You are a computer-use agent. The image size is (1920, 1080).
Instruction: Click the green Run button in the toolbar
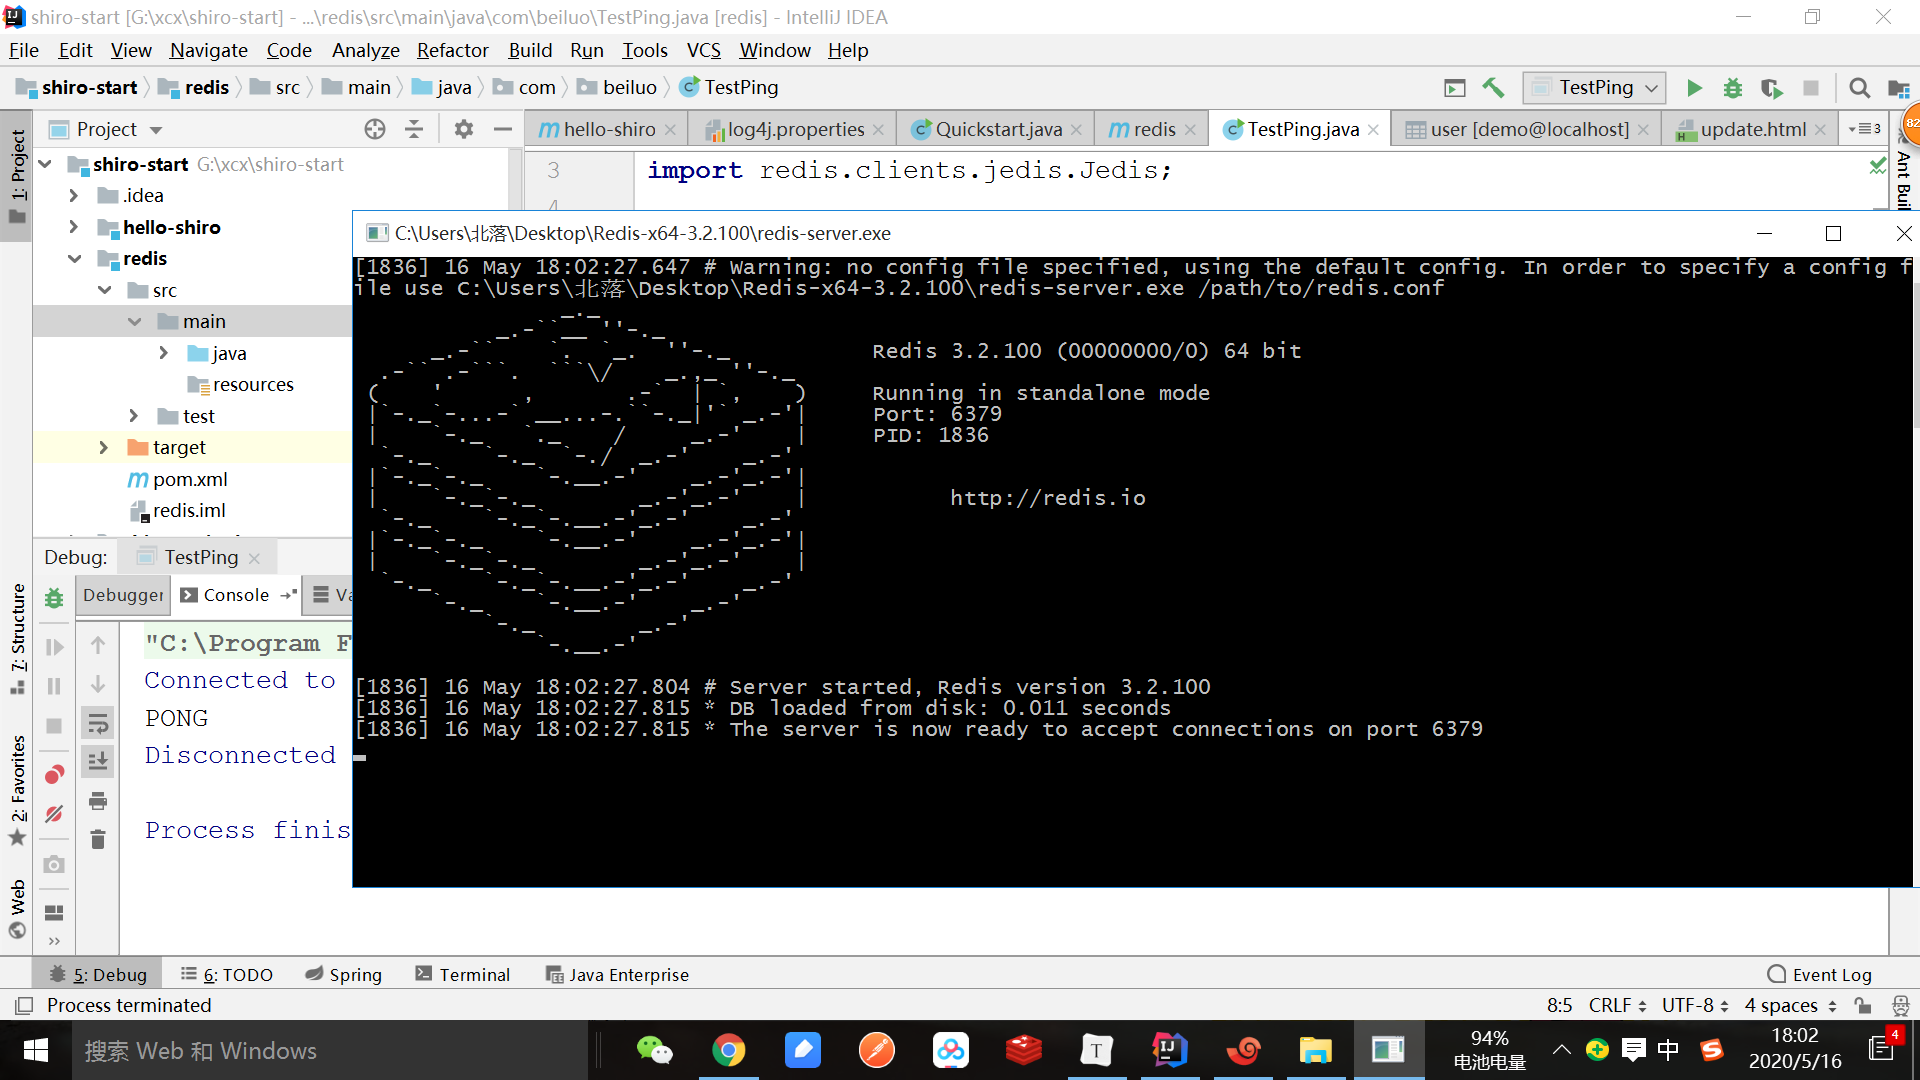[1694, 88]
